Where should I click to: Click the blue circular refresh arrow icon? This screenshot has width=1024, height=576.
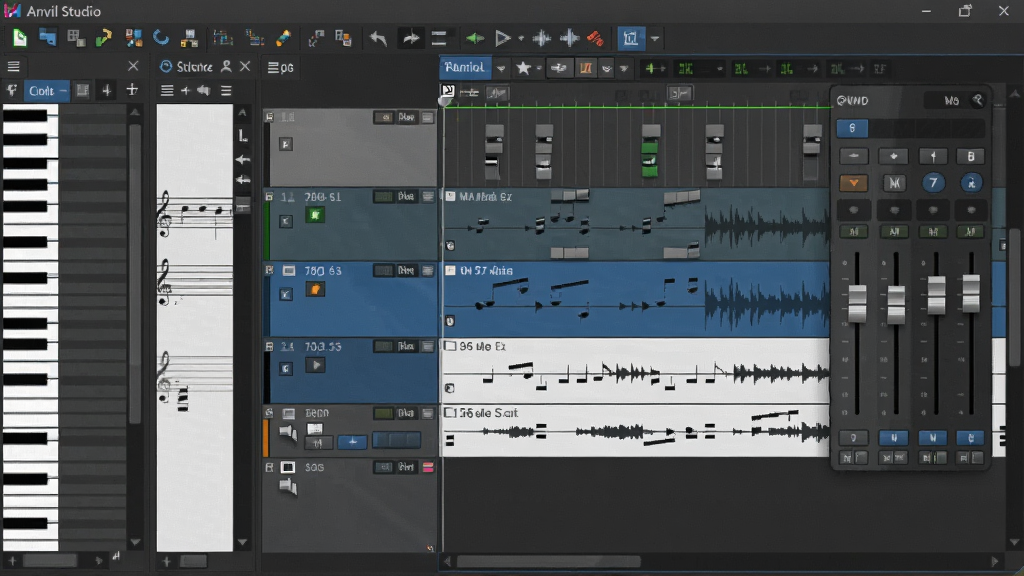pyautogui.click(x=161, y=38)
